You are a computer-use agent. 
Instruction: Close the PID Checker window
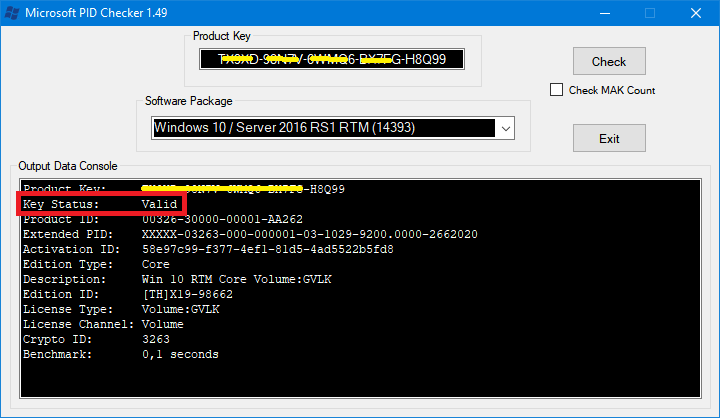[x=696, y=13]
